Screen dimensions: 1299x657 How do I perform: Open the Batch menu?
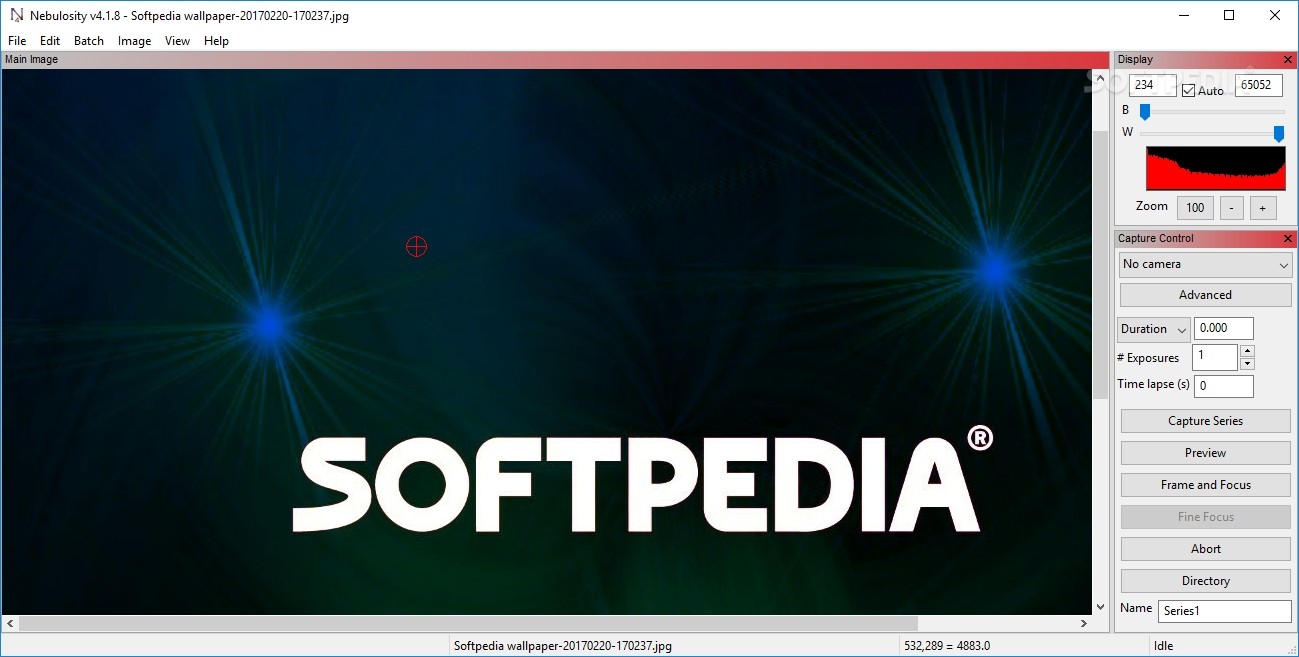pos(89,41)
